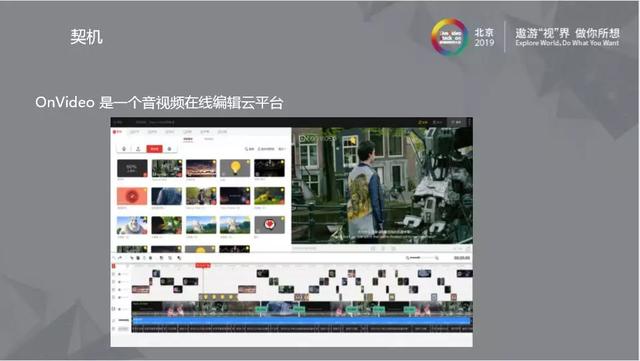Click the microphone record icon in media panel
This screenshot has width=640, height=361.
[124, 149]
